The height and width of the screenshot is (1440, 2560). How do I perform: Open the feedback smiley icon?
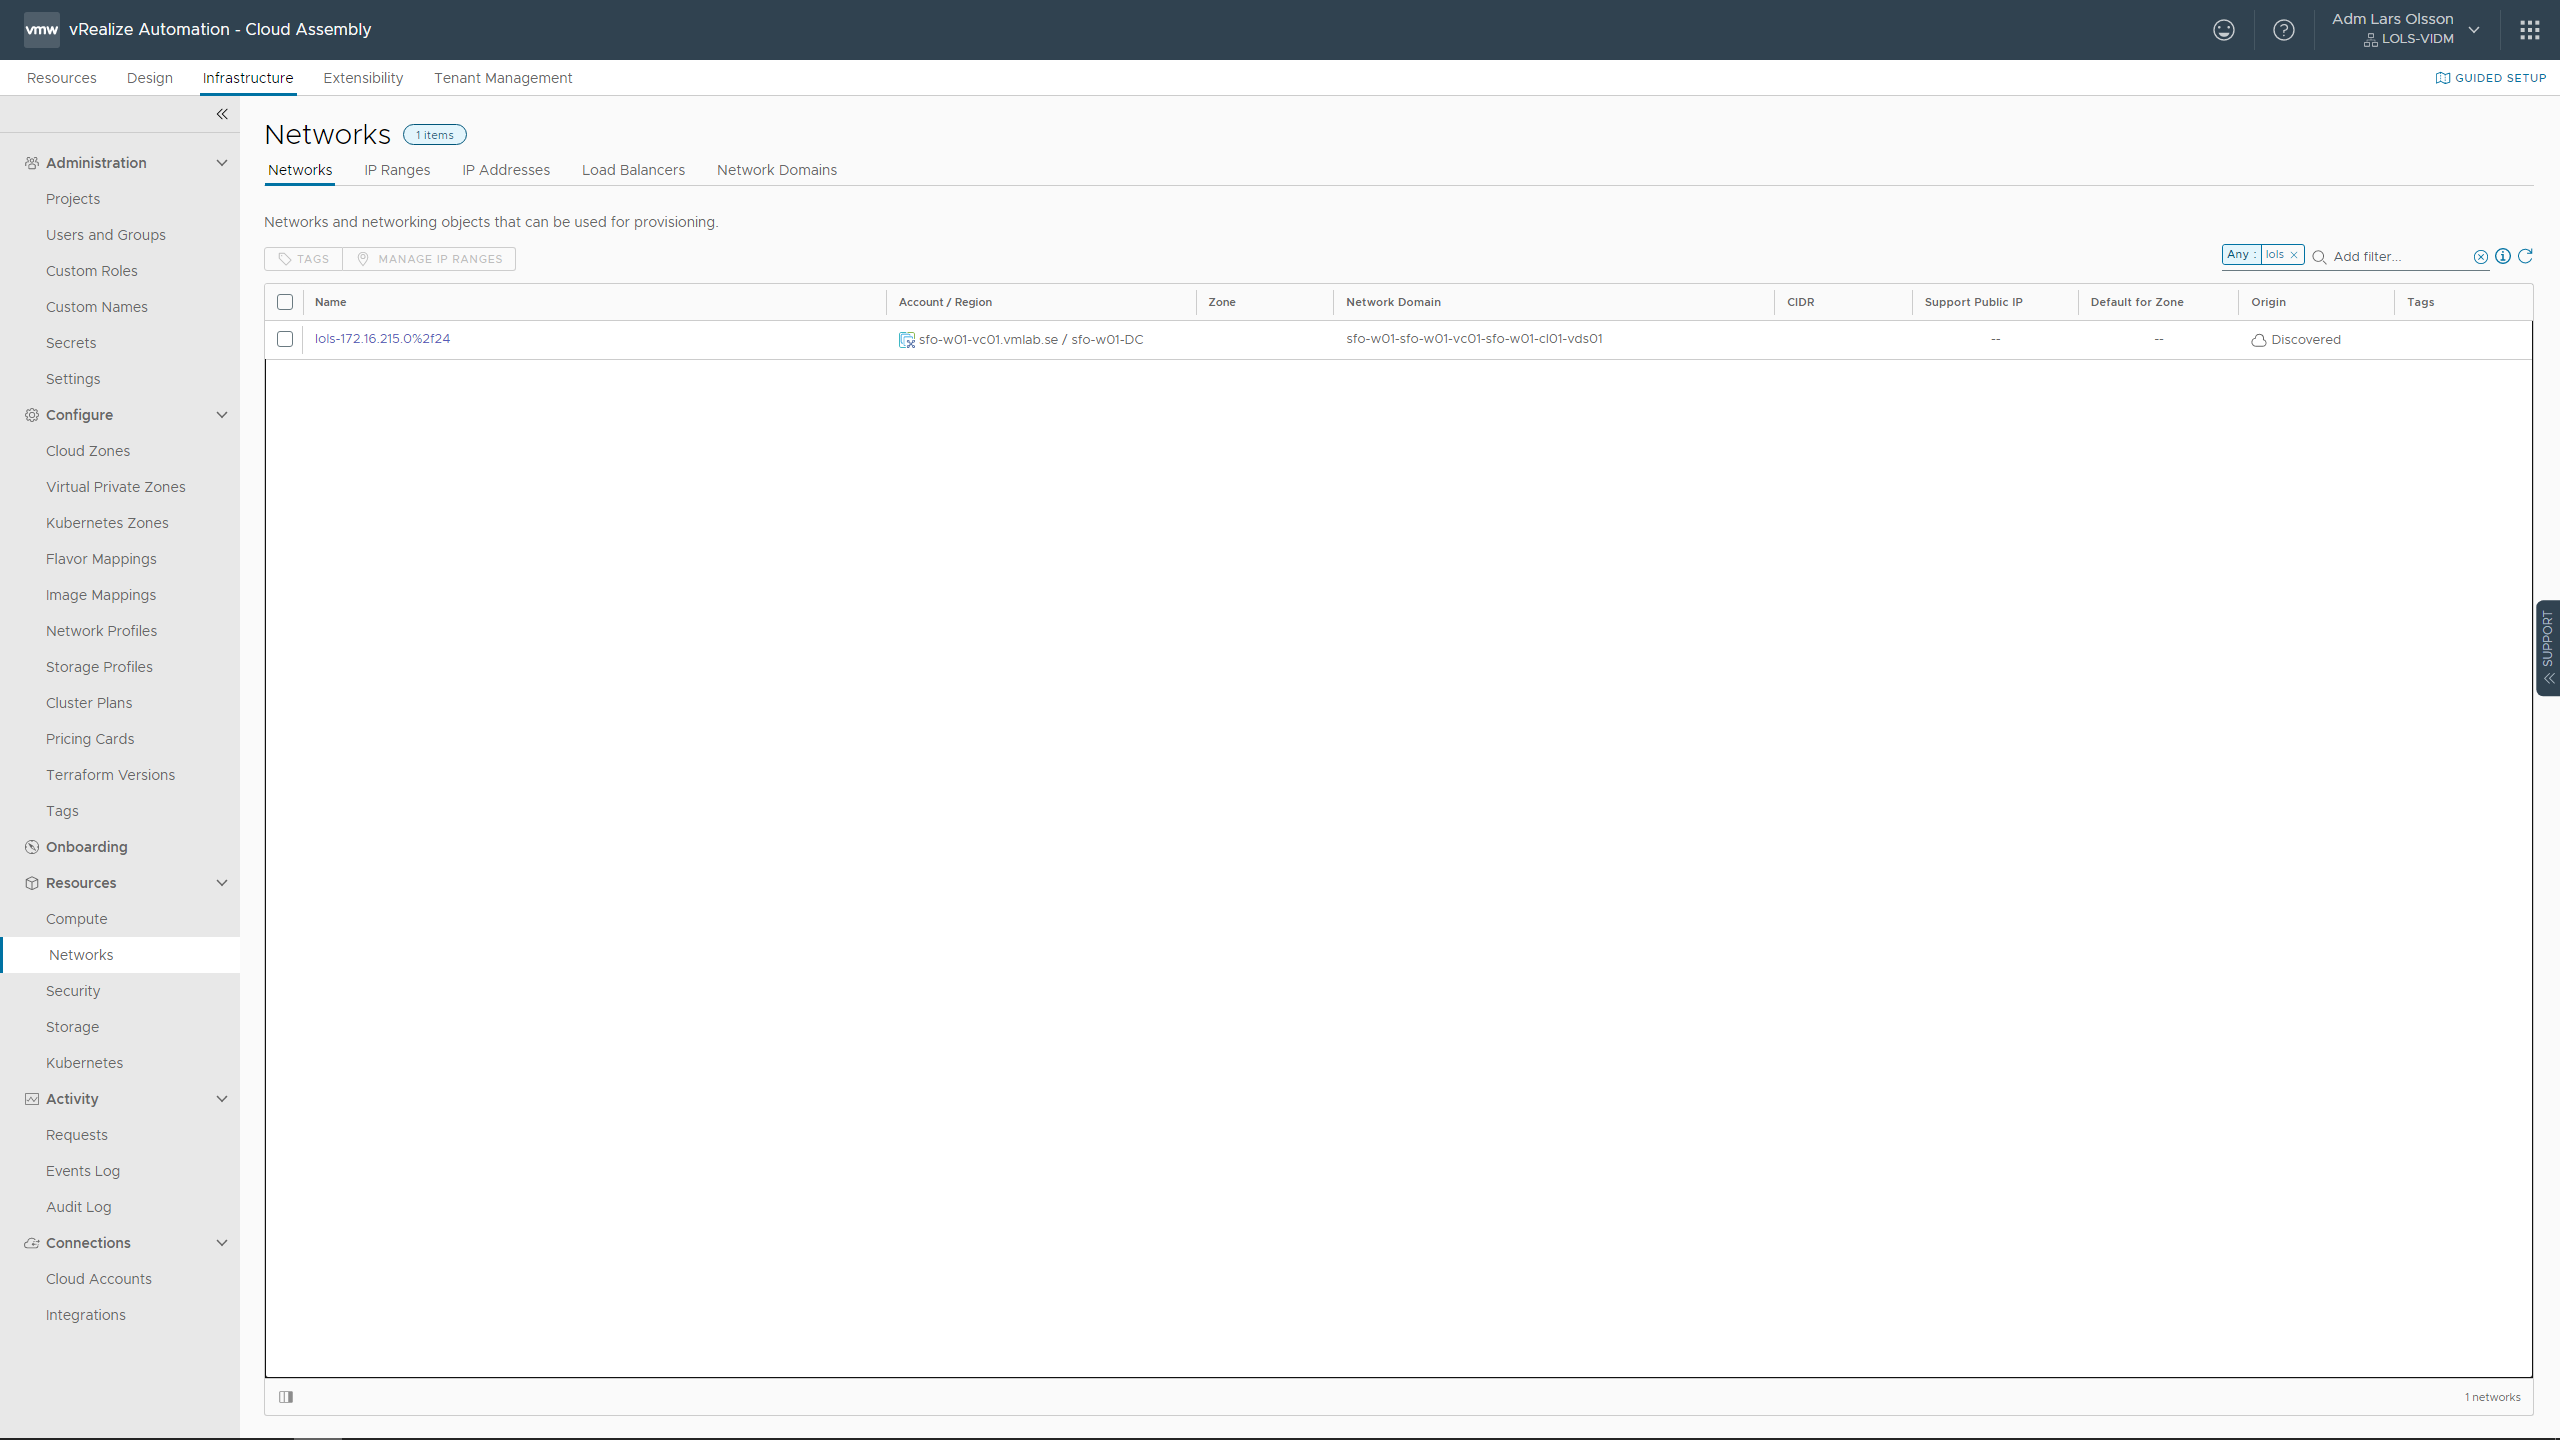pos(2223,30)
